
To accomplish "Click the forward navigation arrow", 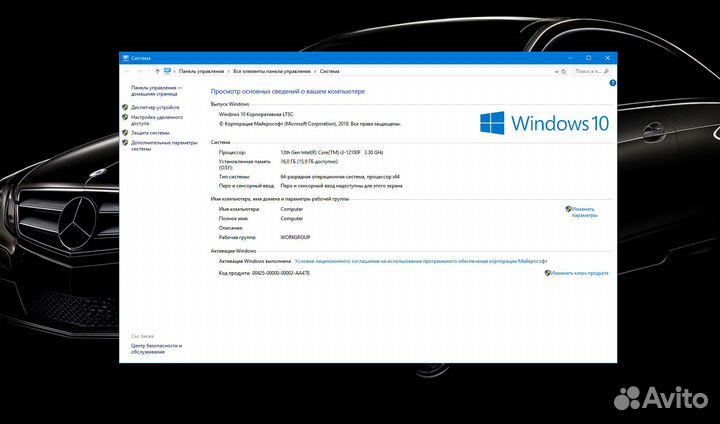I will tap(140, 72).
